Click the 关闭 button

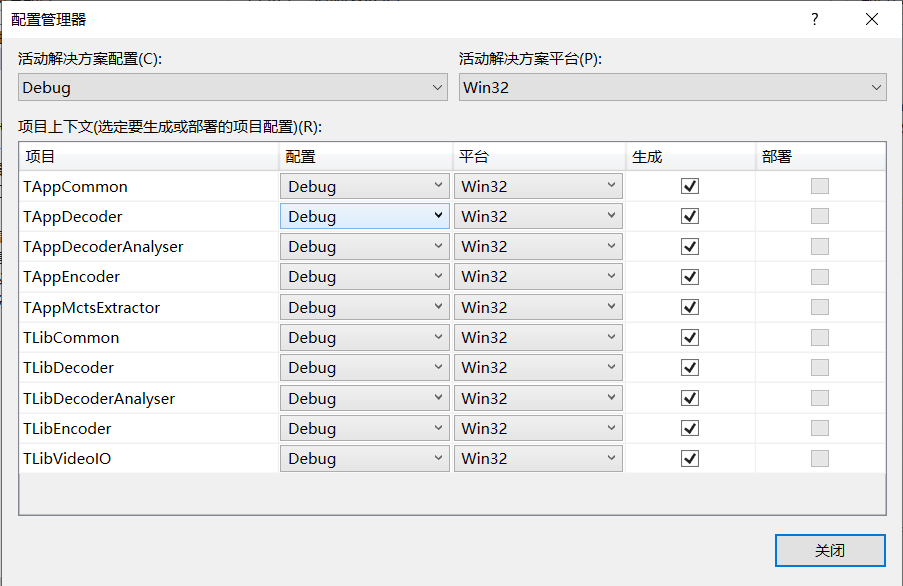pyautogui.click(x=830, y=550)
